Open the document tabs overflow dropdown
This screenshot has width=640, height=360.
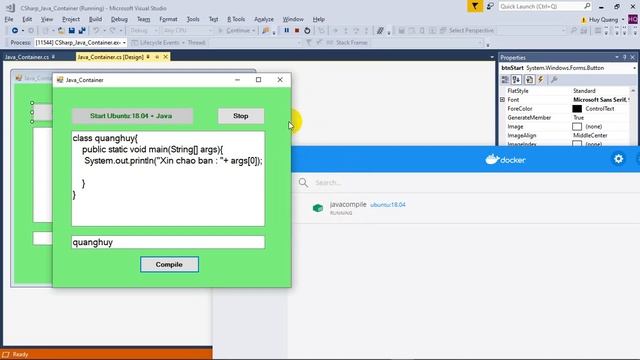click(492, 58)
